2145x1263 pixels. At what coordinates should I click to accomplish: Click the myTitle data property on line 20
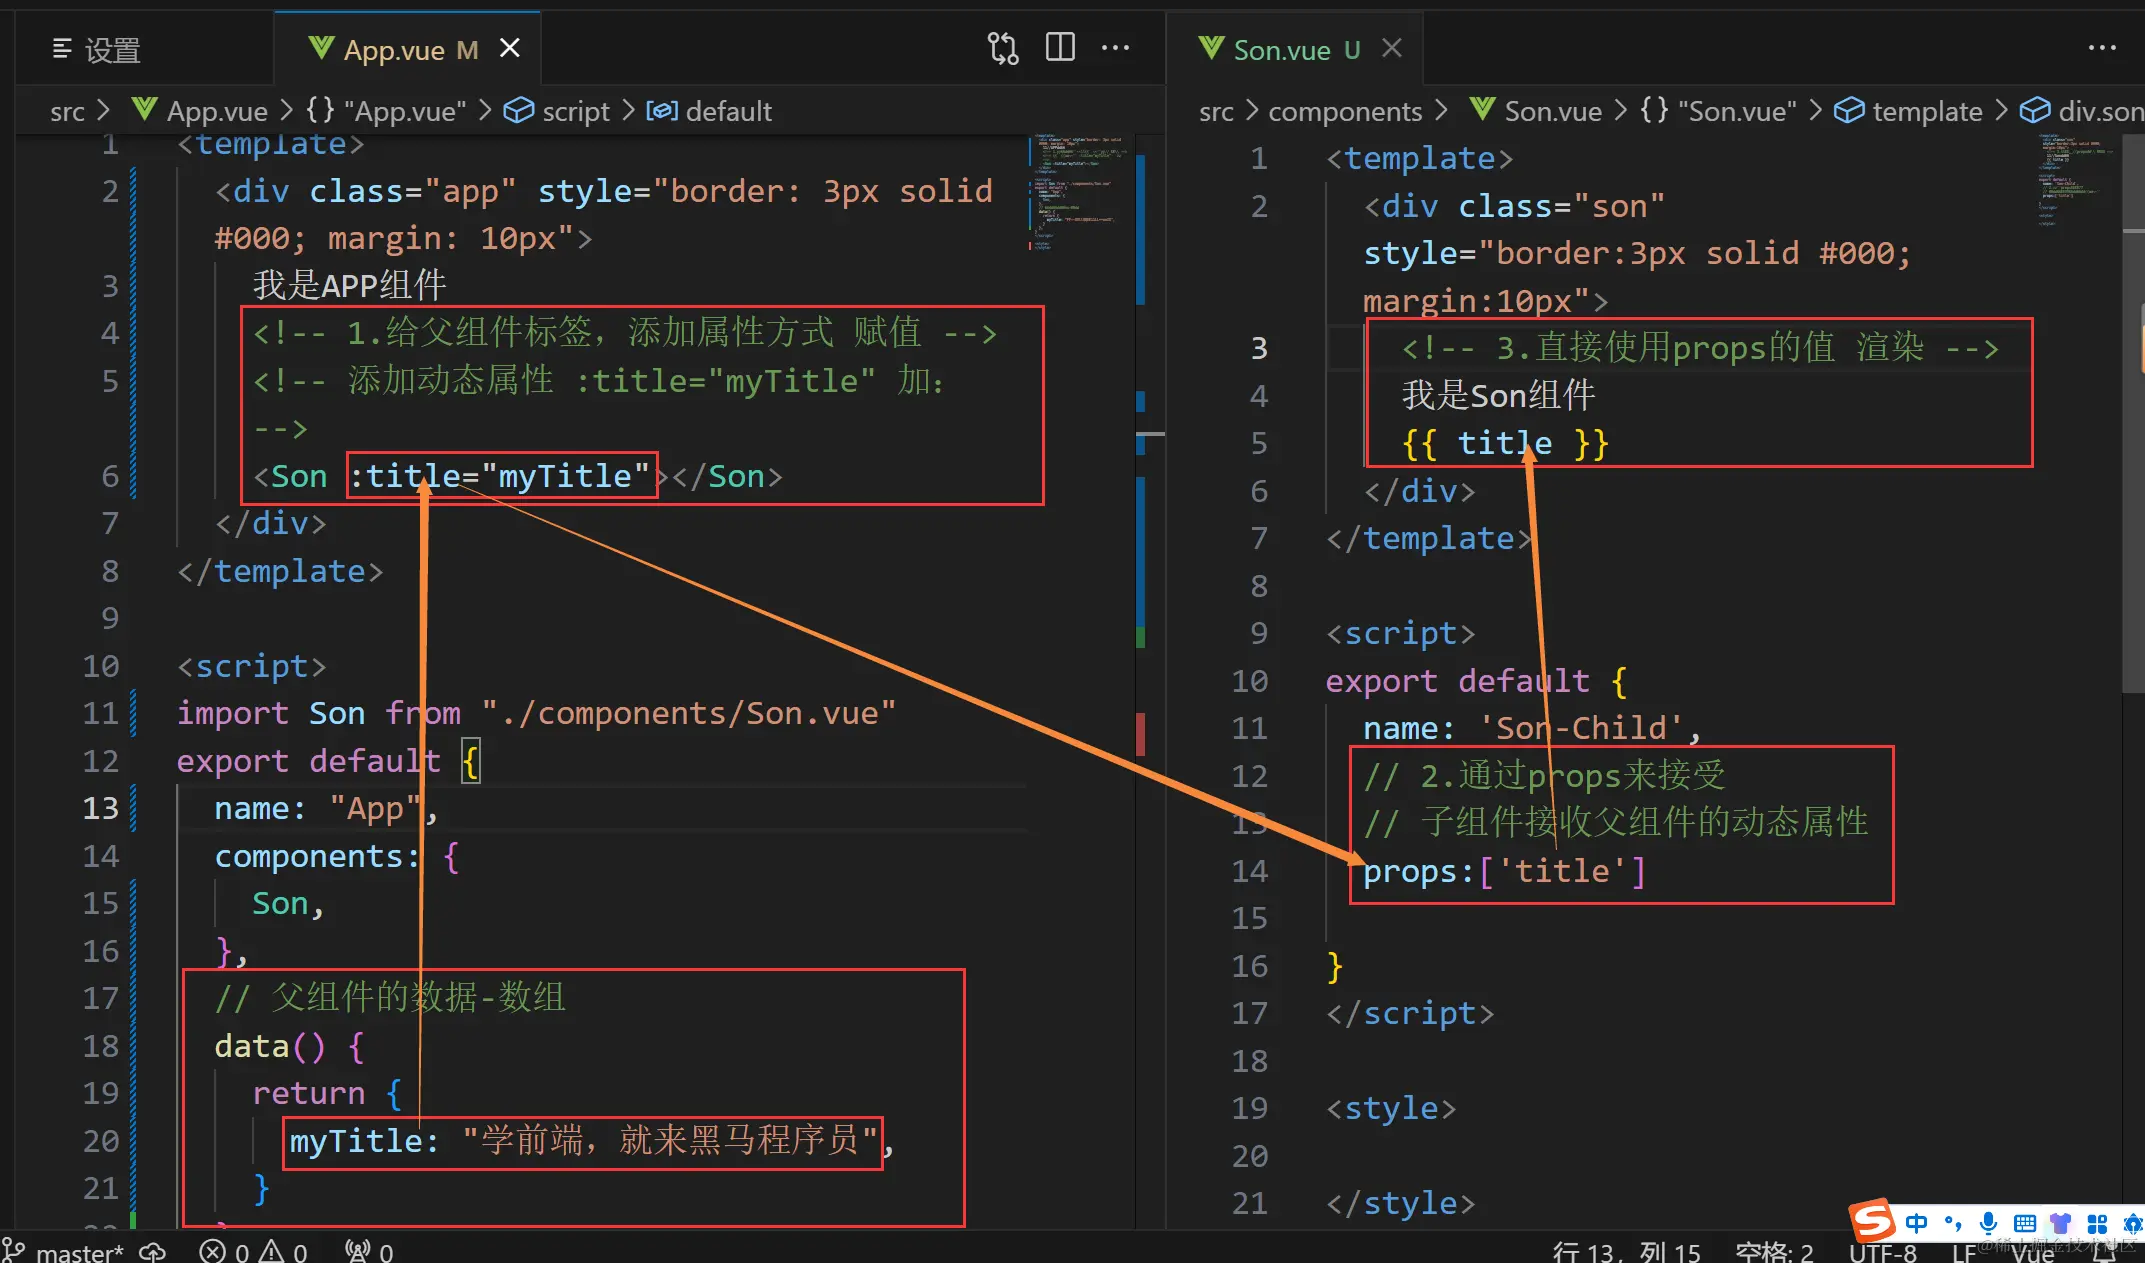pos(364,1141)
